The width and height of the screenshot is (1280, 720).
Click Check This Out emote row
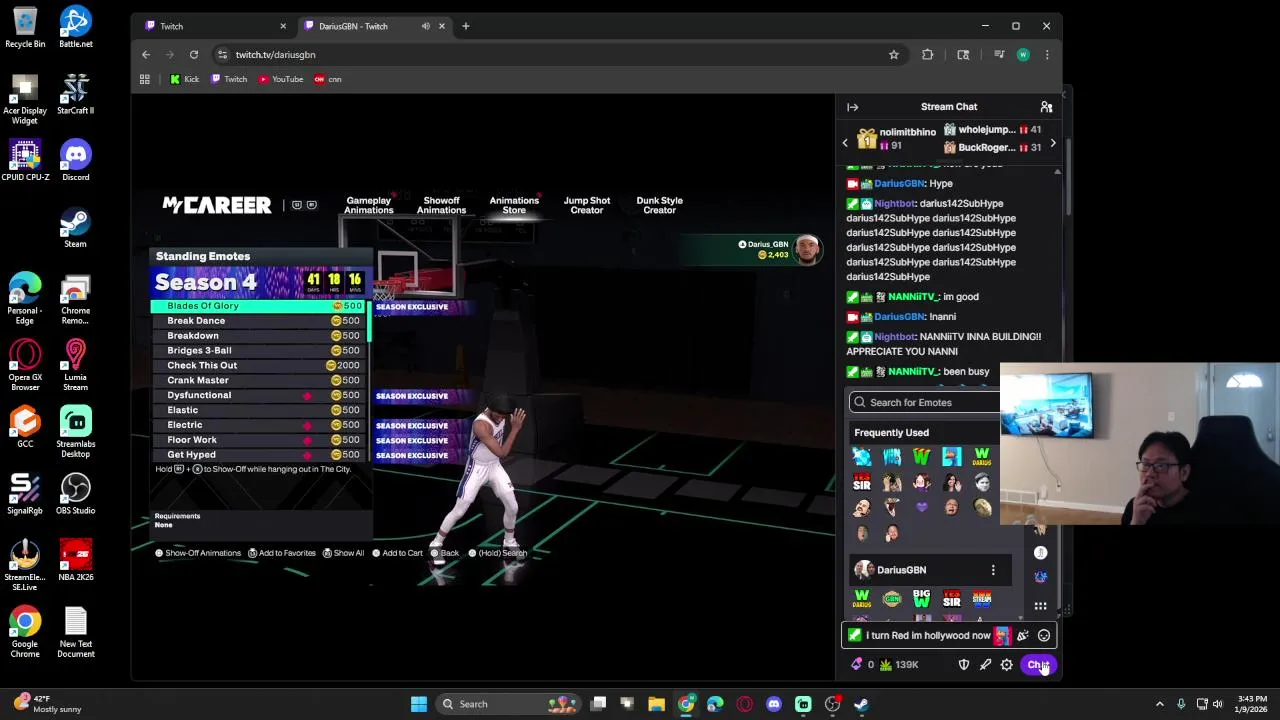click(x=260, y=366)
